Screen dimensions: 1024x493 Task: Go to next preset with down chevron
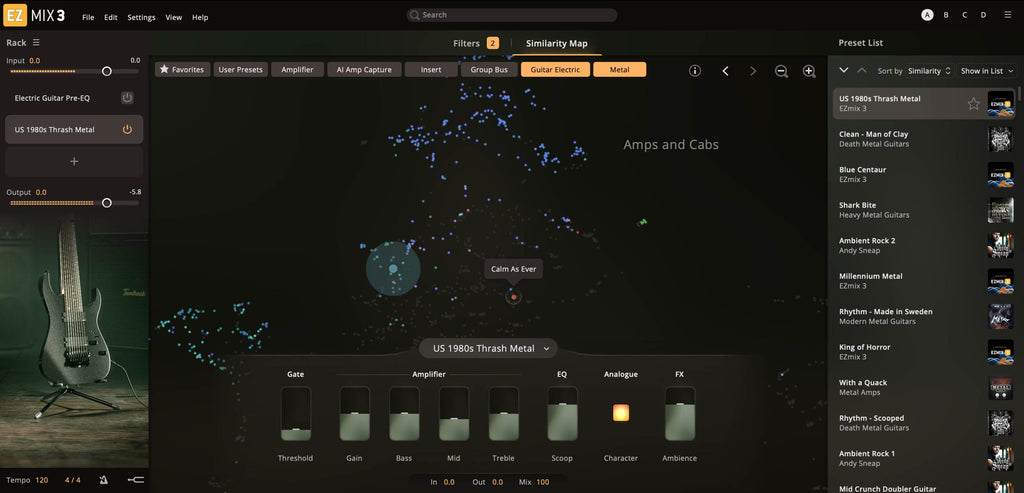tap(844, 70)
